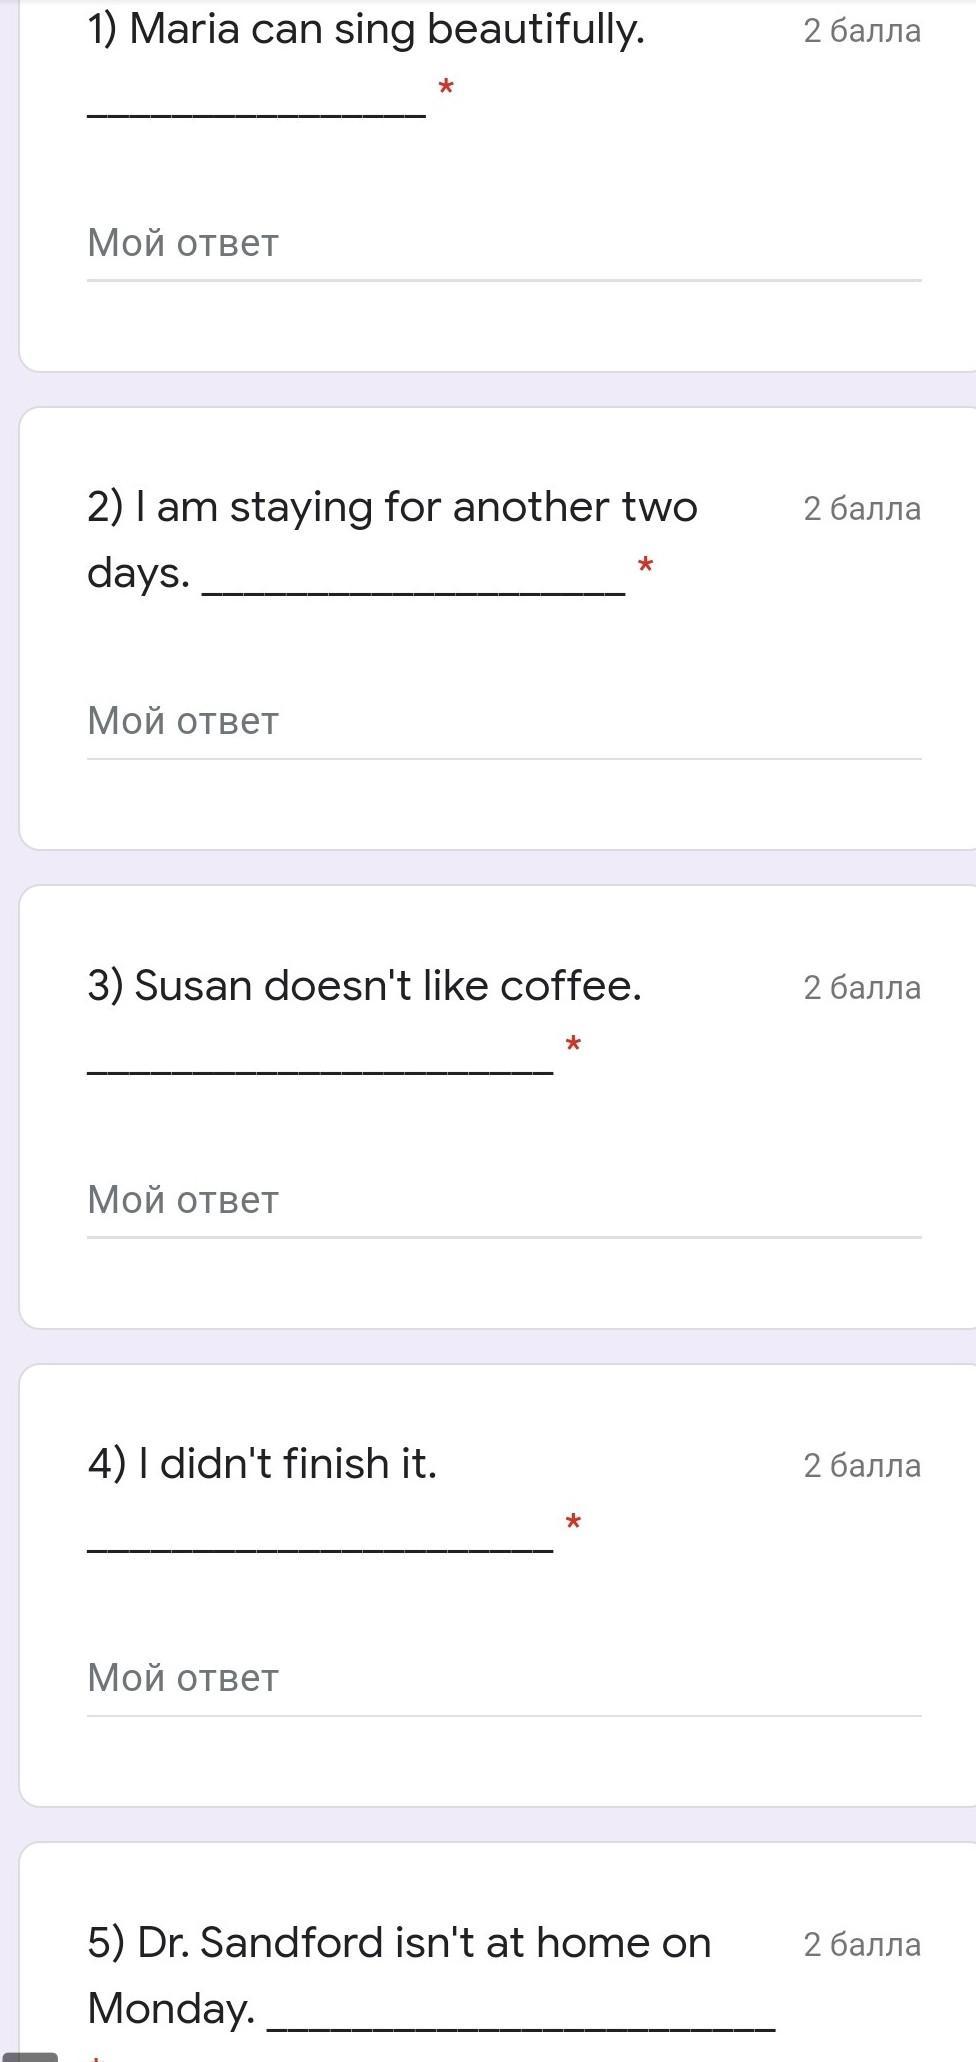
Task: Click points label beside 'I didn't finish it'
Action: click(862, 1466)
